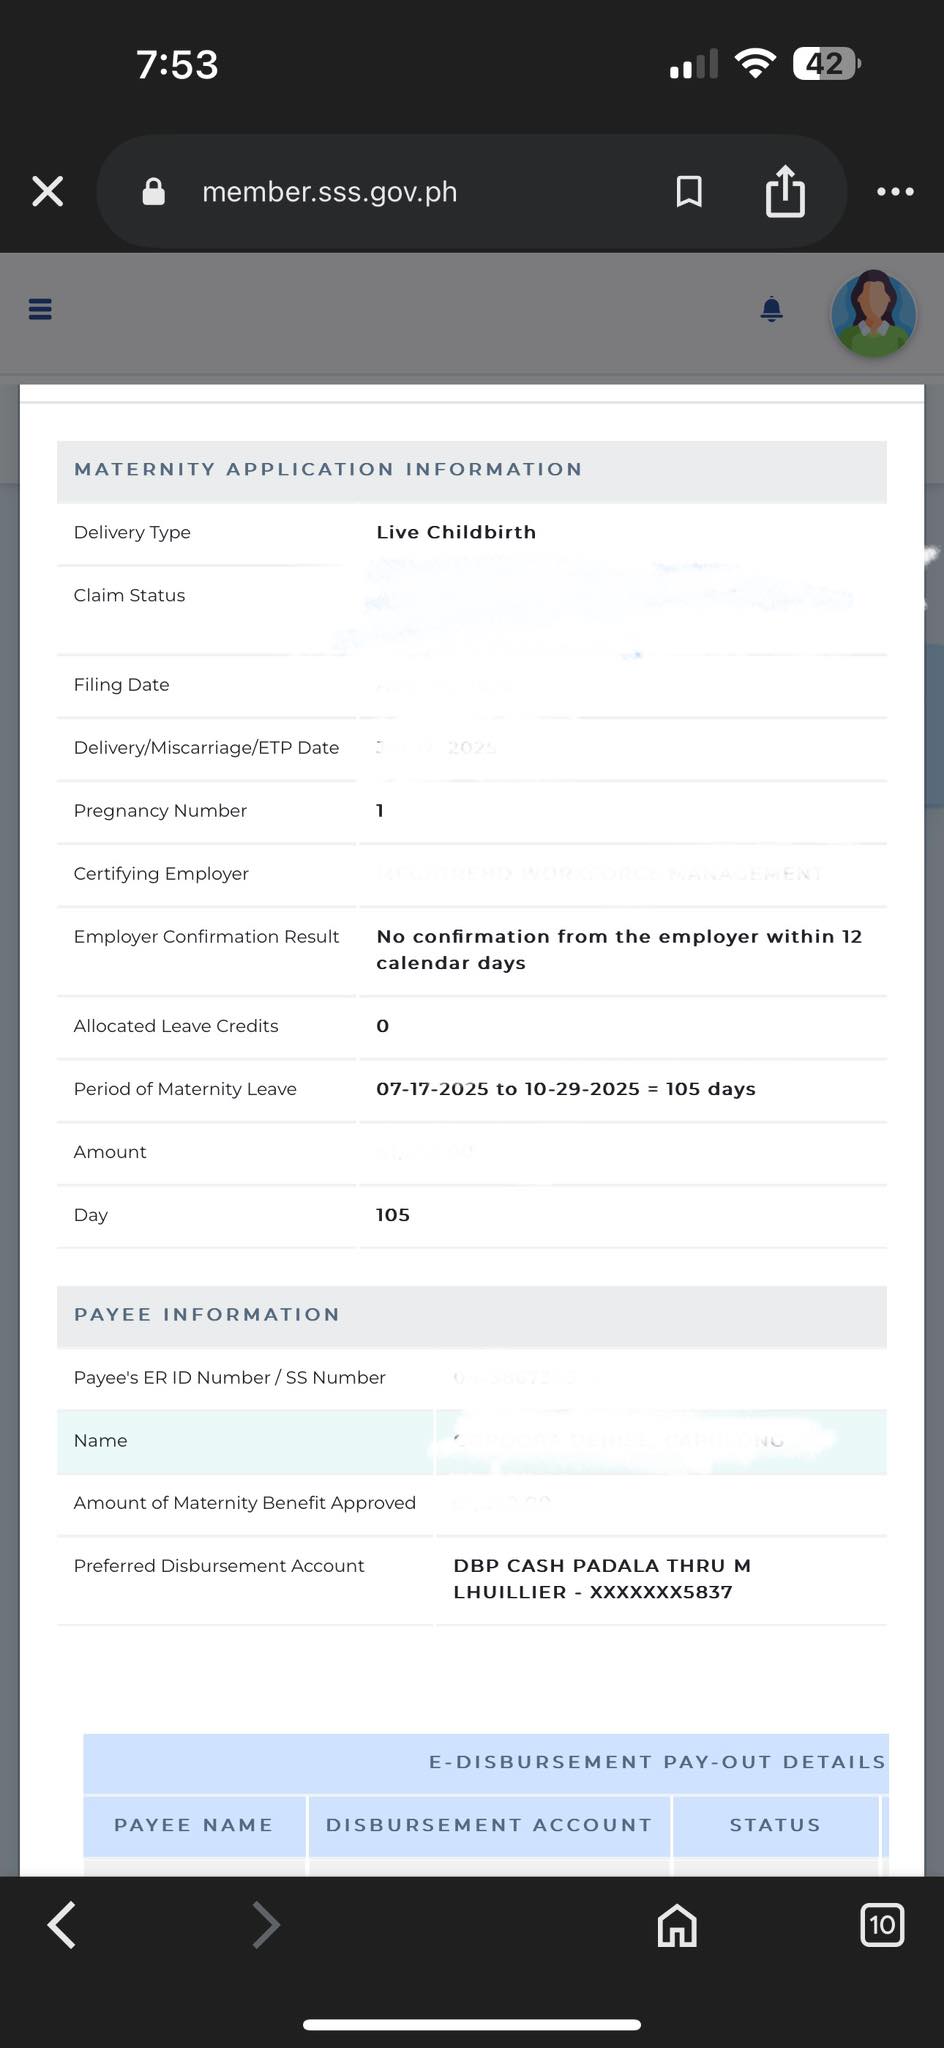The height and width of the screenshot is (2048, 944).
Task: Click the Preferred Disbursement Account label
Action: point(219,1565)
